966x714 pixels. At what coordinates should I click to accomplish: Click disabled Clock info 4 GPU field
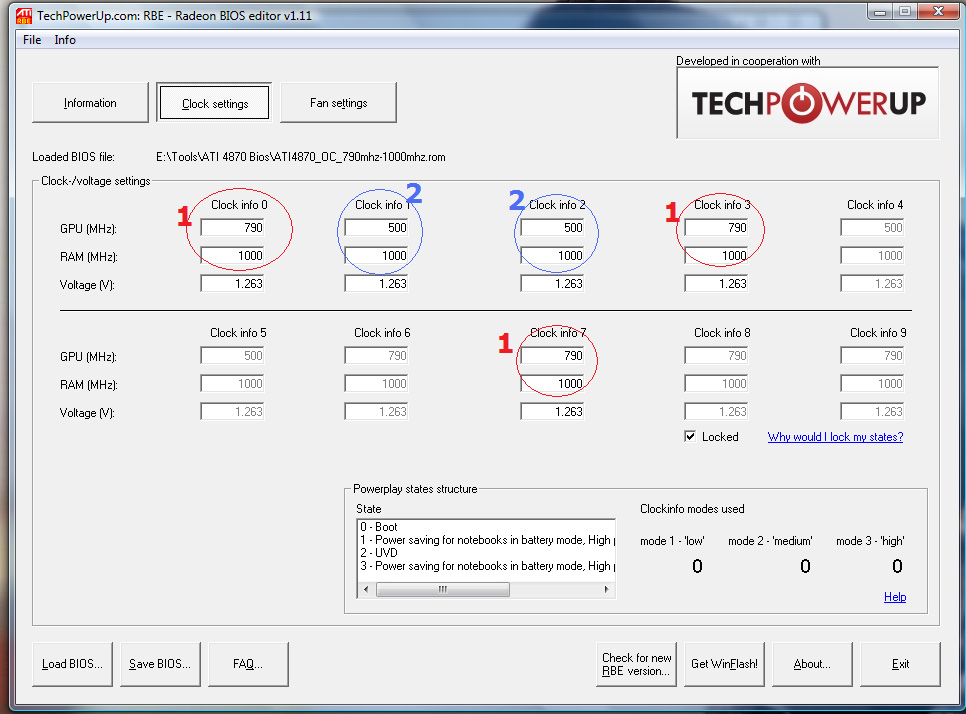click(x=872, y=228)
